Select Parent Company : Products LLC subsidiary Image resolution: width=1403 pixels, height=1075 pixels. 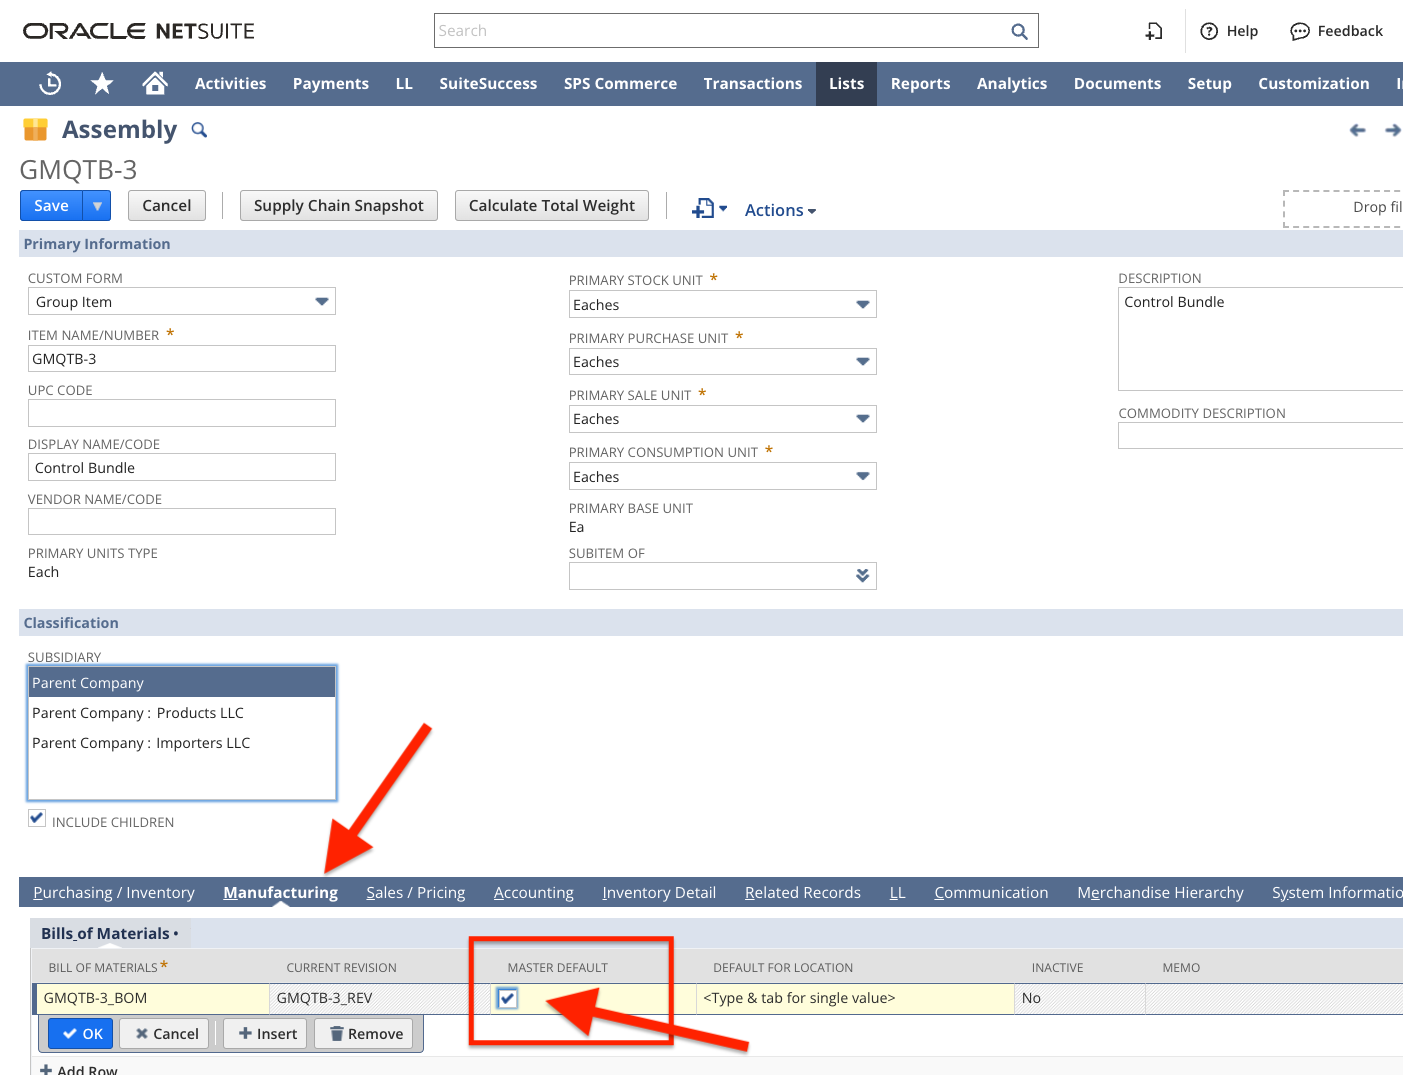pyautogui.click(x=182, y=713)
